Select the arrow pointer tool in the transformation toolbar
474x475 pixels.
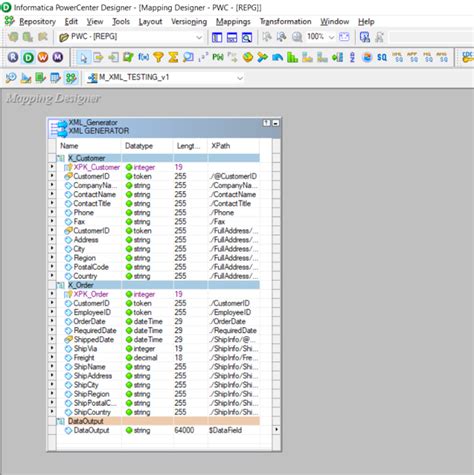click(x=84, y=58)
